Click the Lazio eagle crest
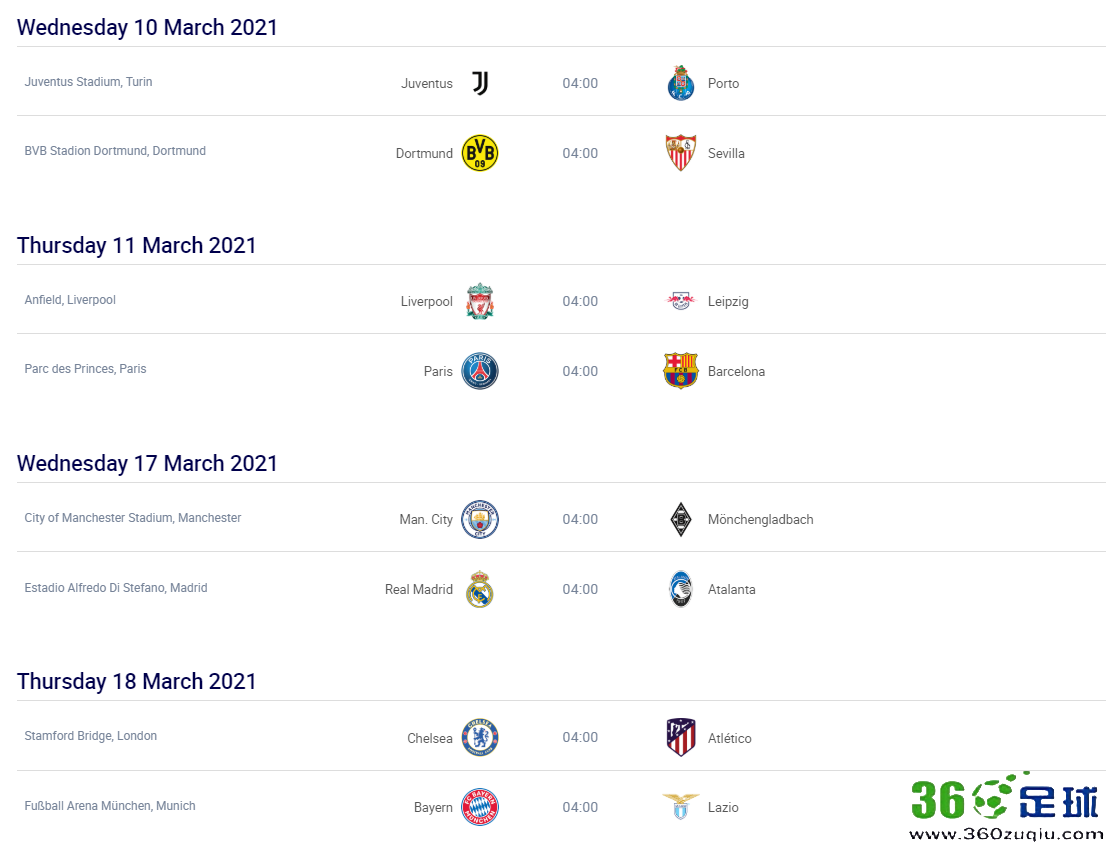Viewport: 1106px width, 847px height. [x=681, y=807]
